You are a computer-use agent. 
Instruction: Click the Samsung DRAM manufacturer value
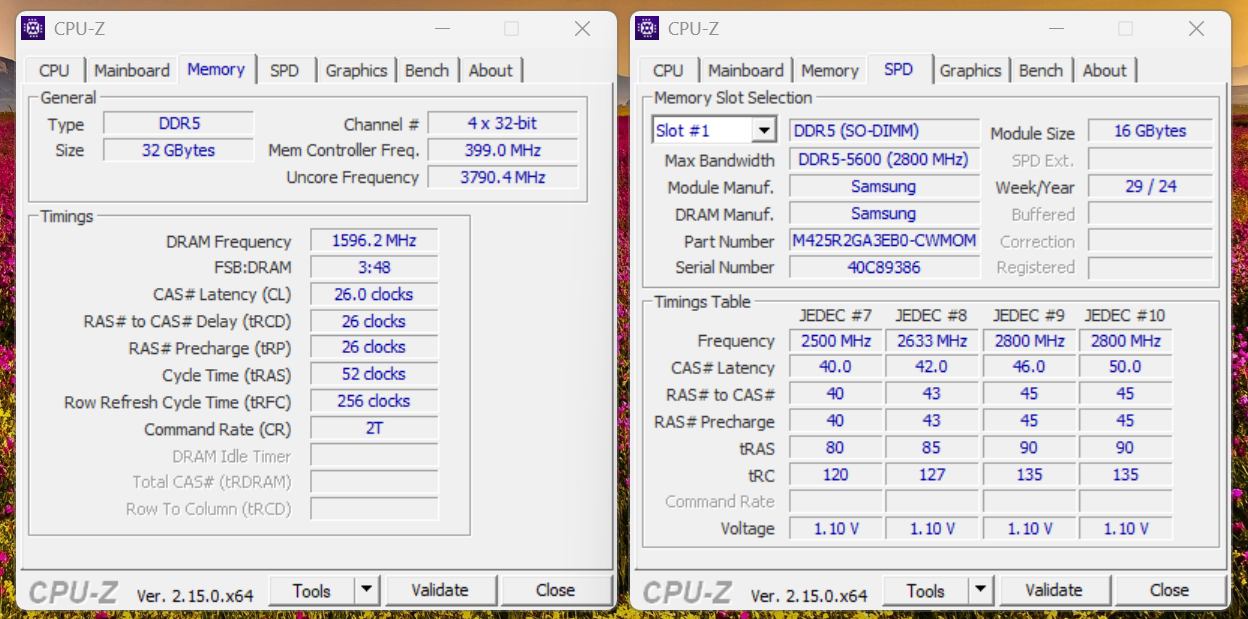pyautogui.click(x=884, y=214)
